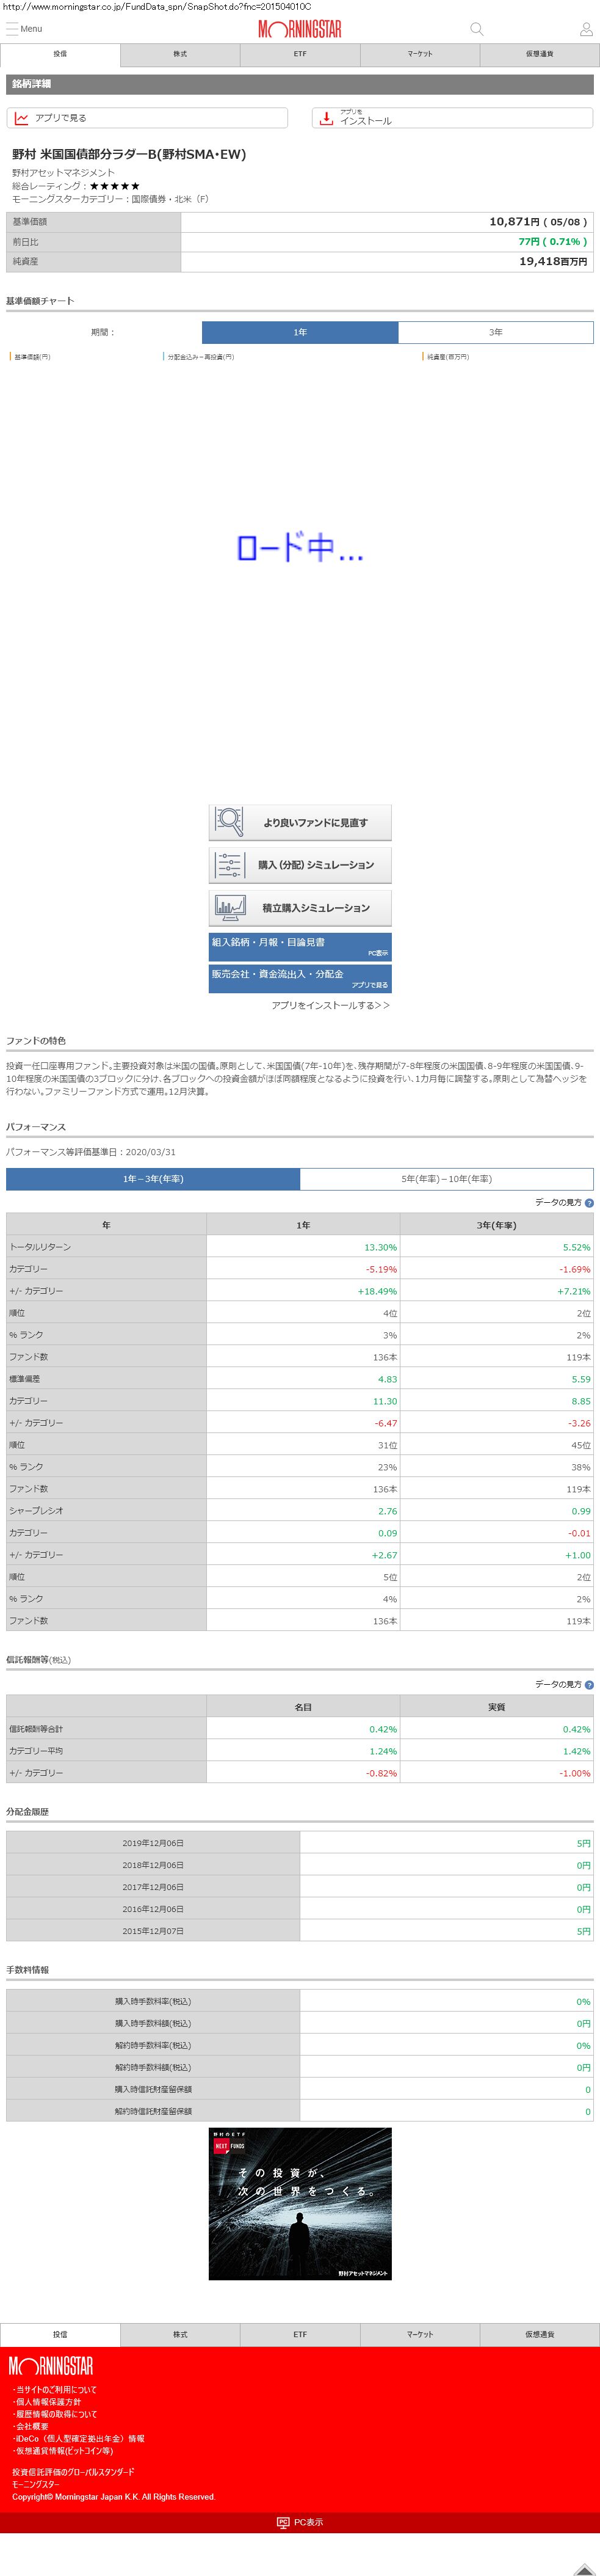Click the 1年 total return 13.30%
Viewport: 600px width, 2576px height.
tap(380, 1248)
